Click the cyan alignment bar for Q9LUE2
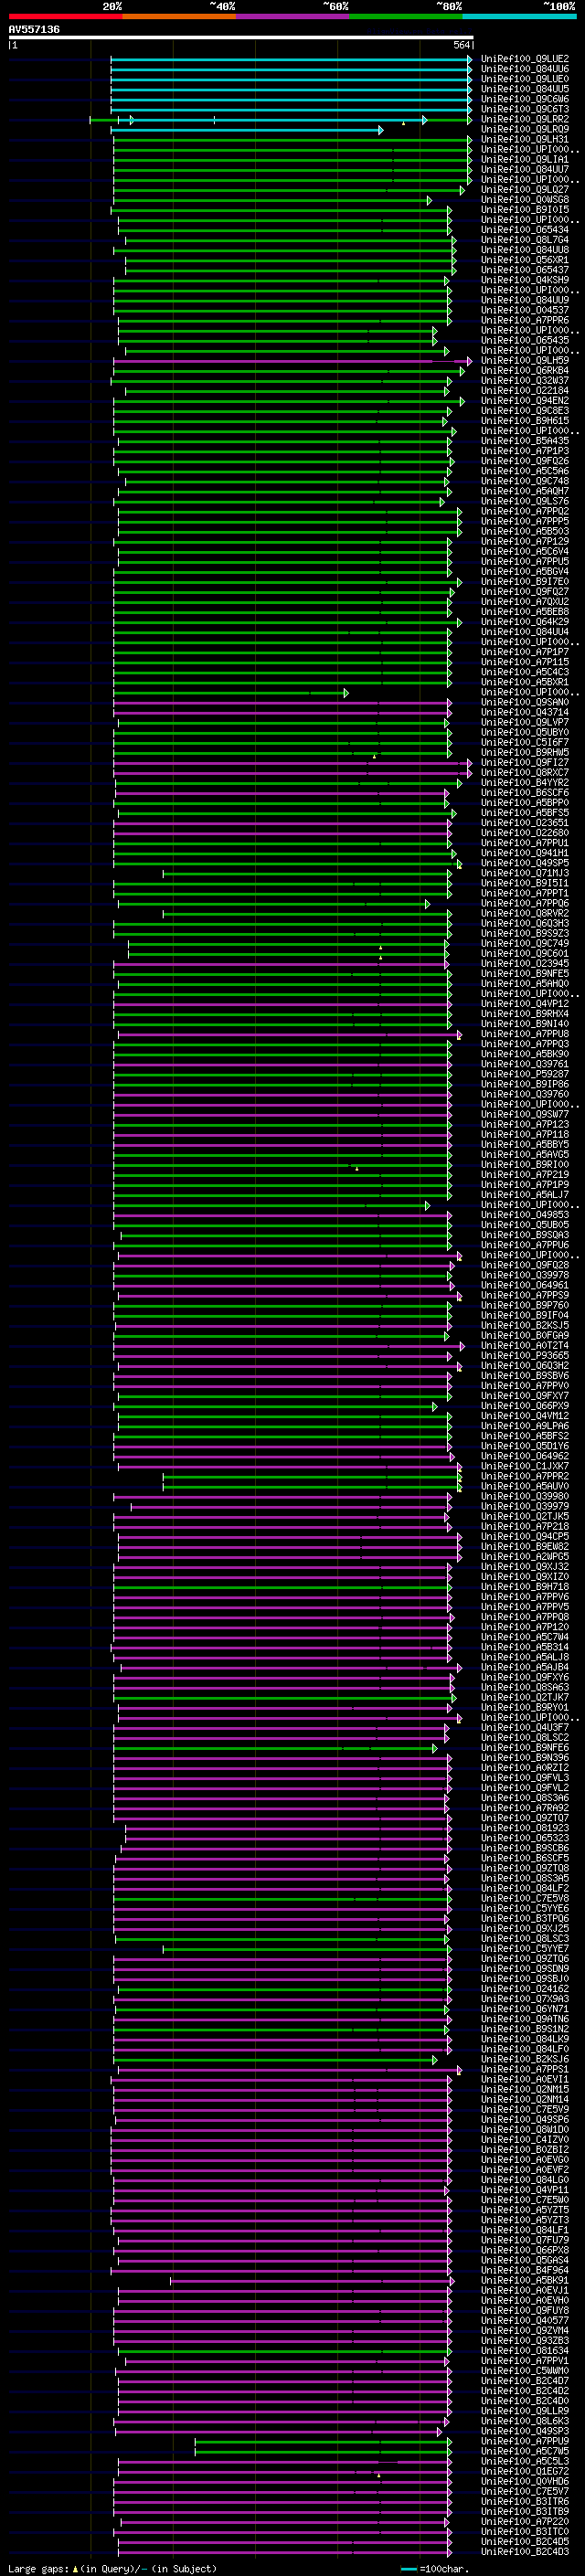Screen dimensions: 585x2576 (291, 59)
